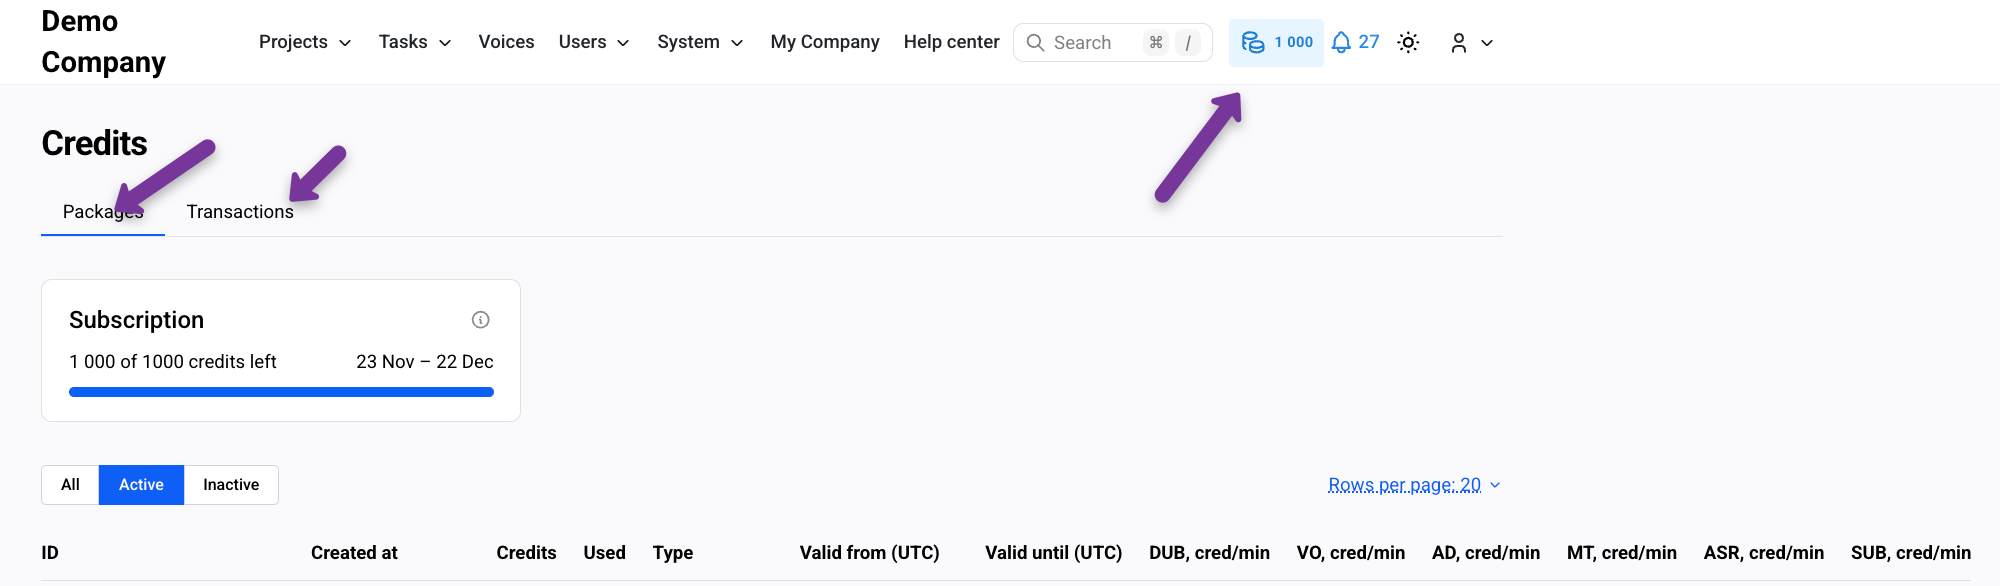Viewport: 2000px width, 586px height.
Task: Open user account profile icon
Action: tap(1459, 42)
